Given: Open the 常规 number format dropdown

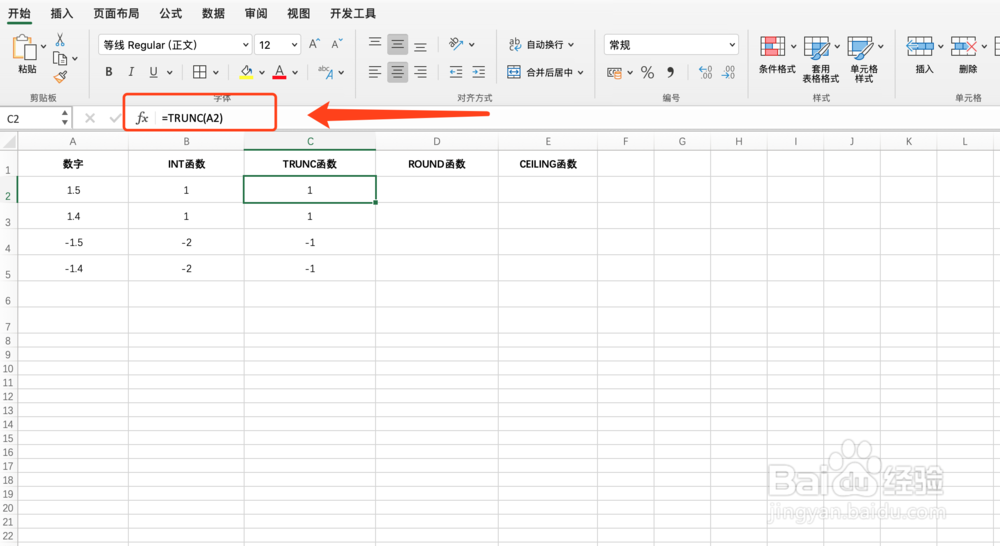Looking at the screenshot, I should pyautogui.click(x=671, y=45).
